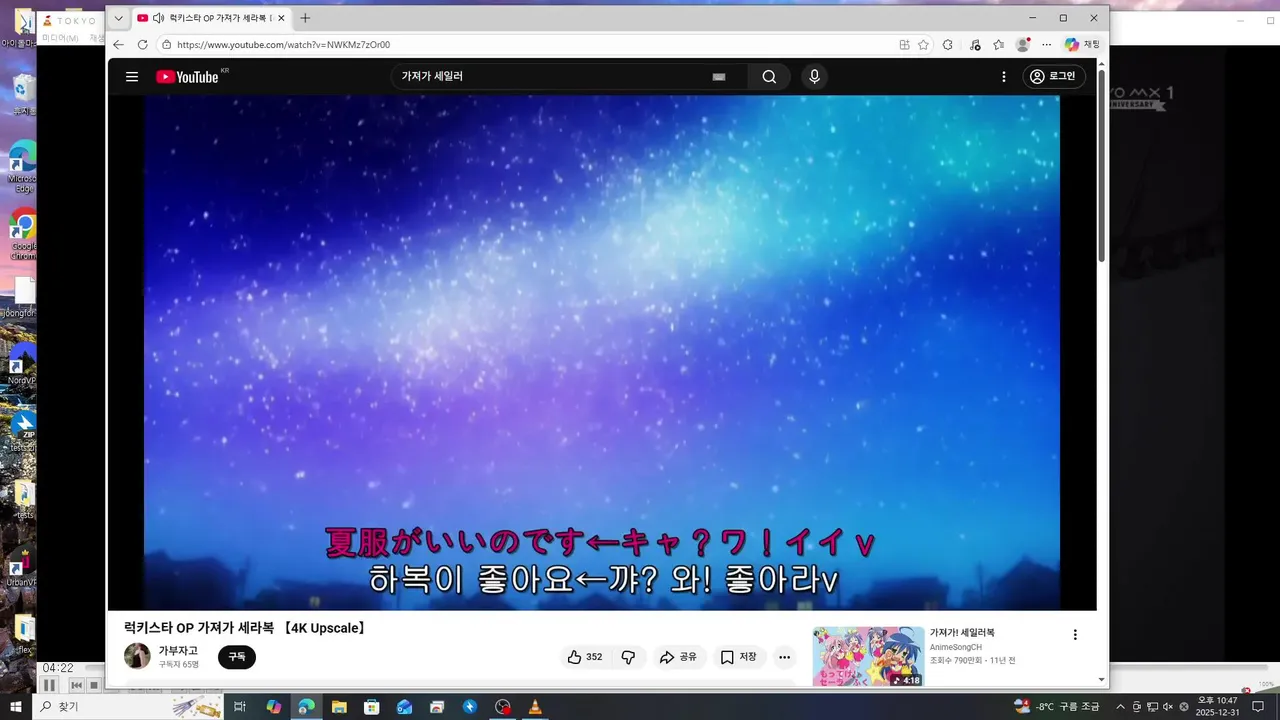This screenshot has height=720, width=1280.
Task: Open VLC cone icon on taskbar
Action: click(535, 707)
